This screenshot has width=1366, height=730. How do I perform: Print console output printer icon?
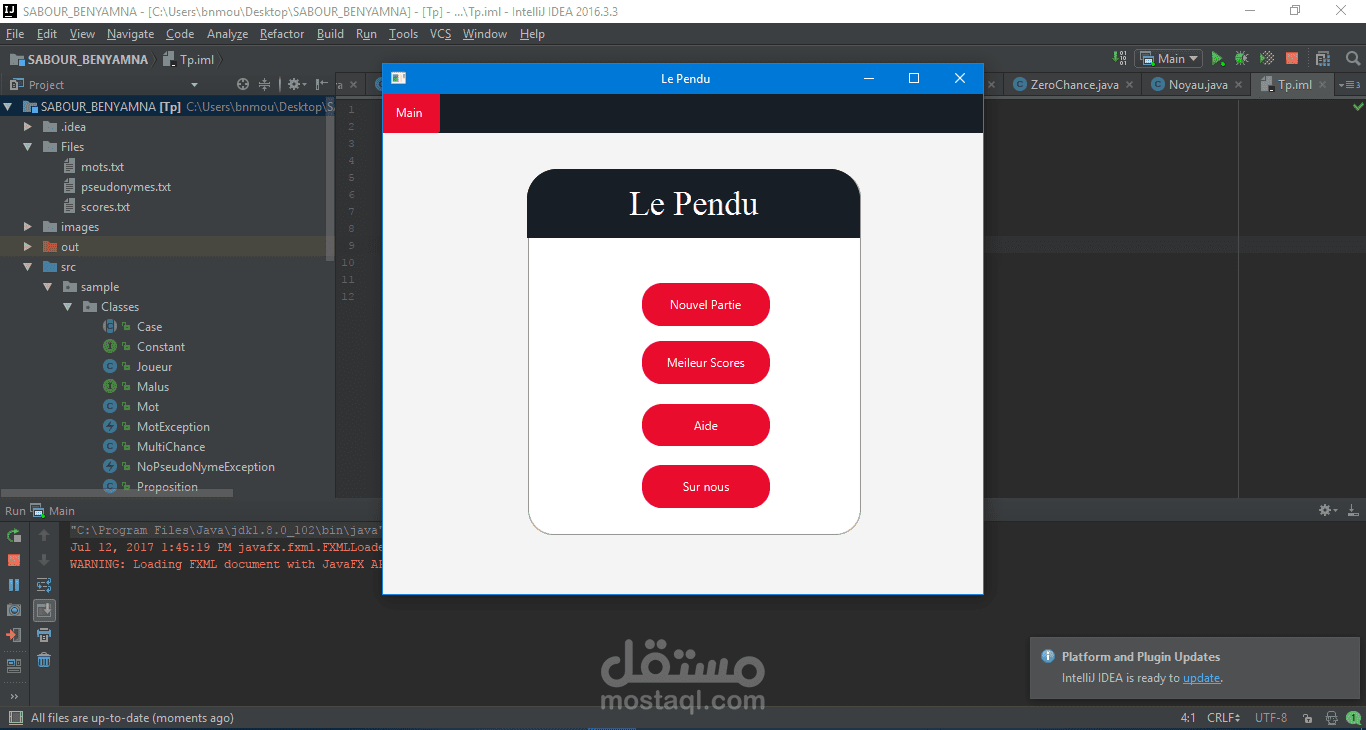pos(44,635)
